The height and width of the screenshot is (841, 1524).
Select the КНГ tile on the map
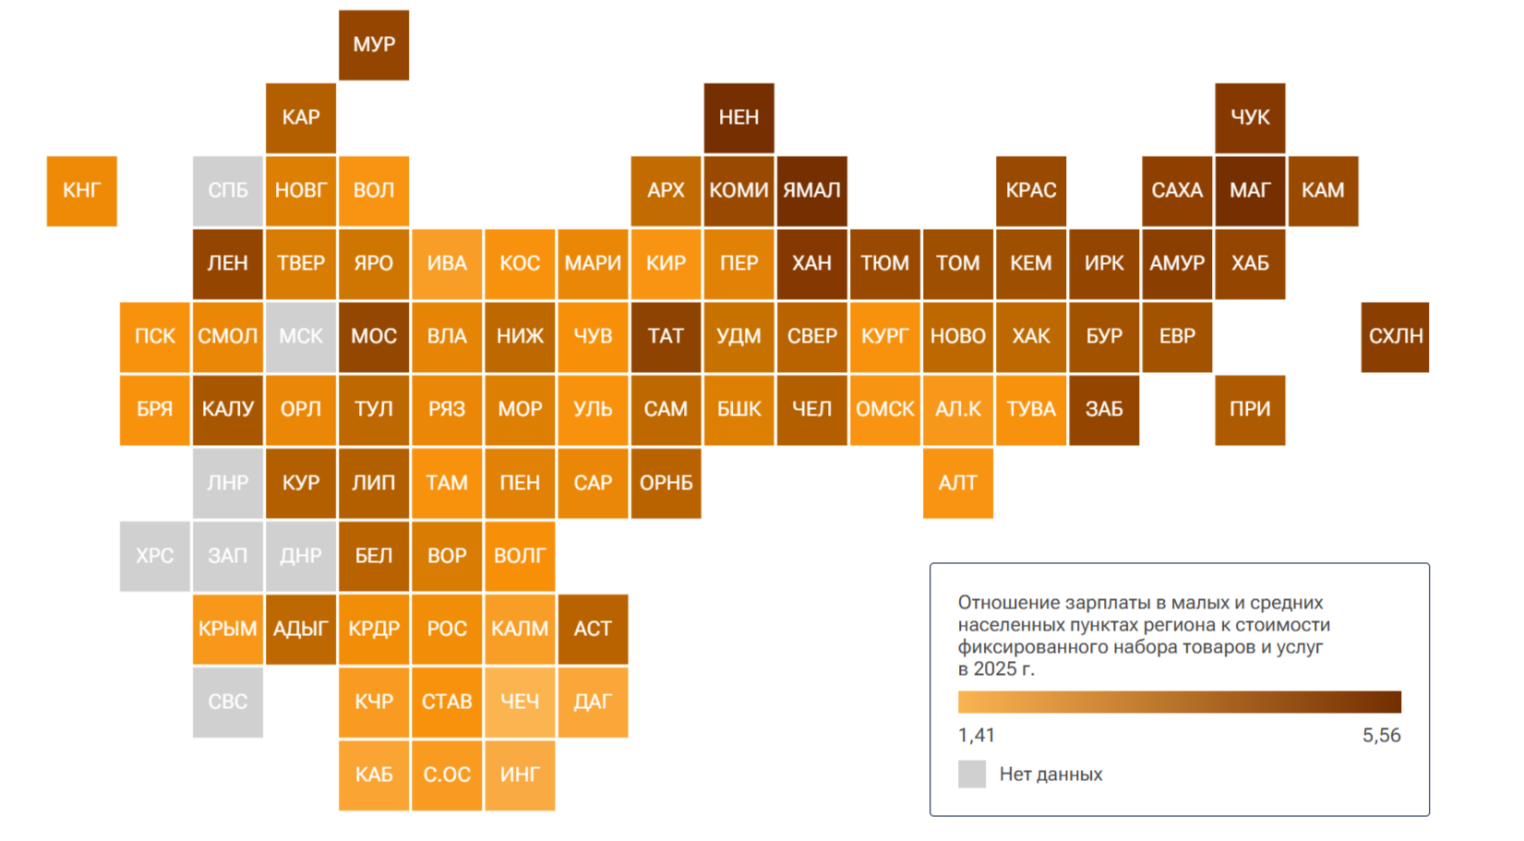pos(82,191)
